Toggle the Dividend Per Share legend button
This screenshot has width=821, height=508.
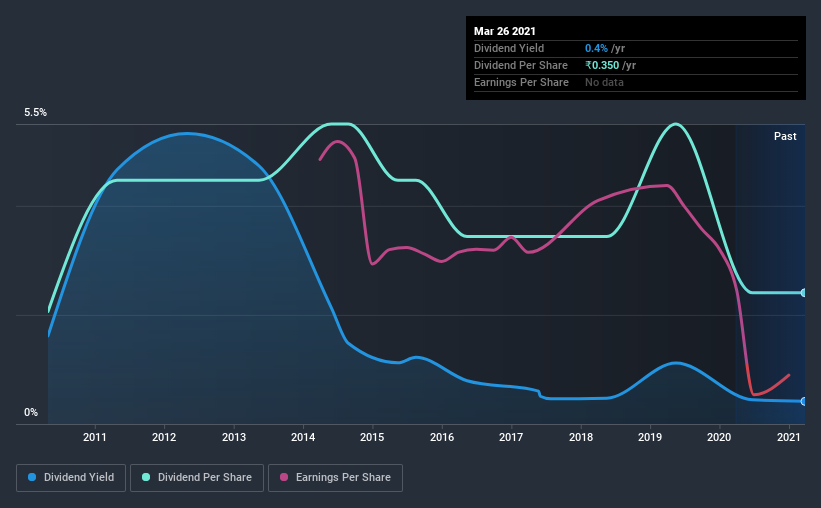[x=197, y=478]
